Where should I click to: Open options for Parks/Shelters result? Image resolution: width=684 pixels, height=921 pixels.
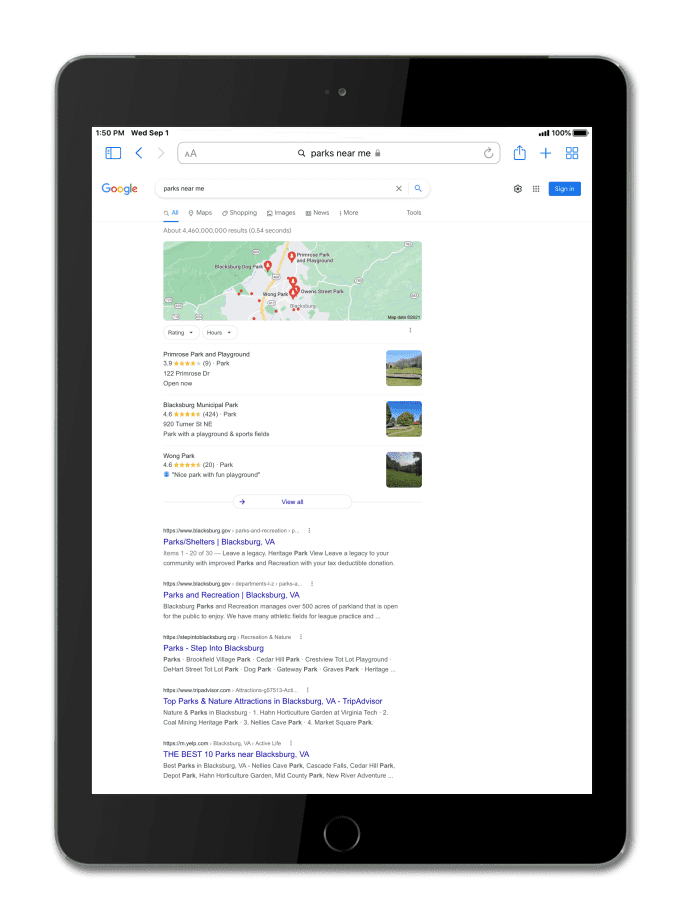[309, 530]
